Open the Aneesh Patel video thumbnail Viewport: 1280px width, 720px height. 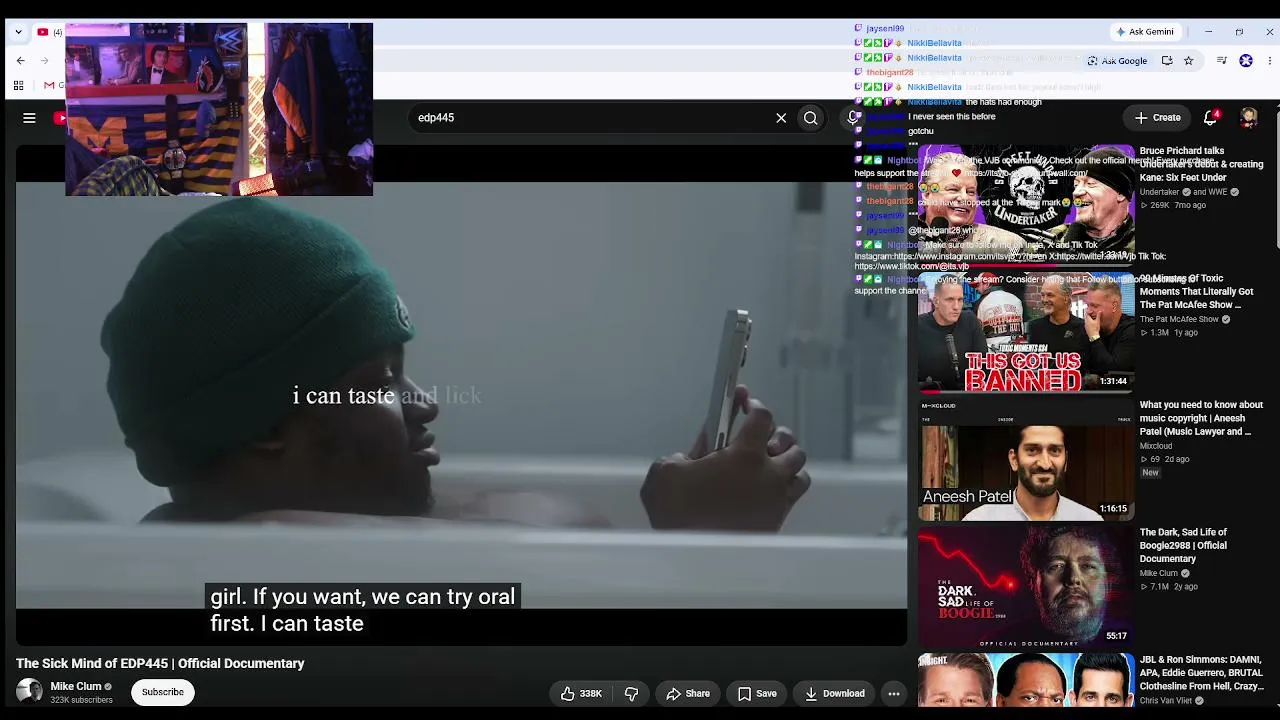1026,460
